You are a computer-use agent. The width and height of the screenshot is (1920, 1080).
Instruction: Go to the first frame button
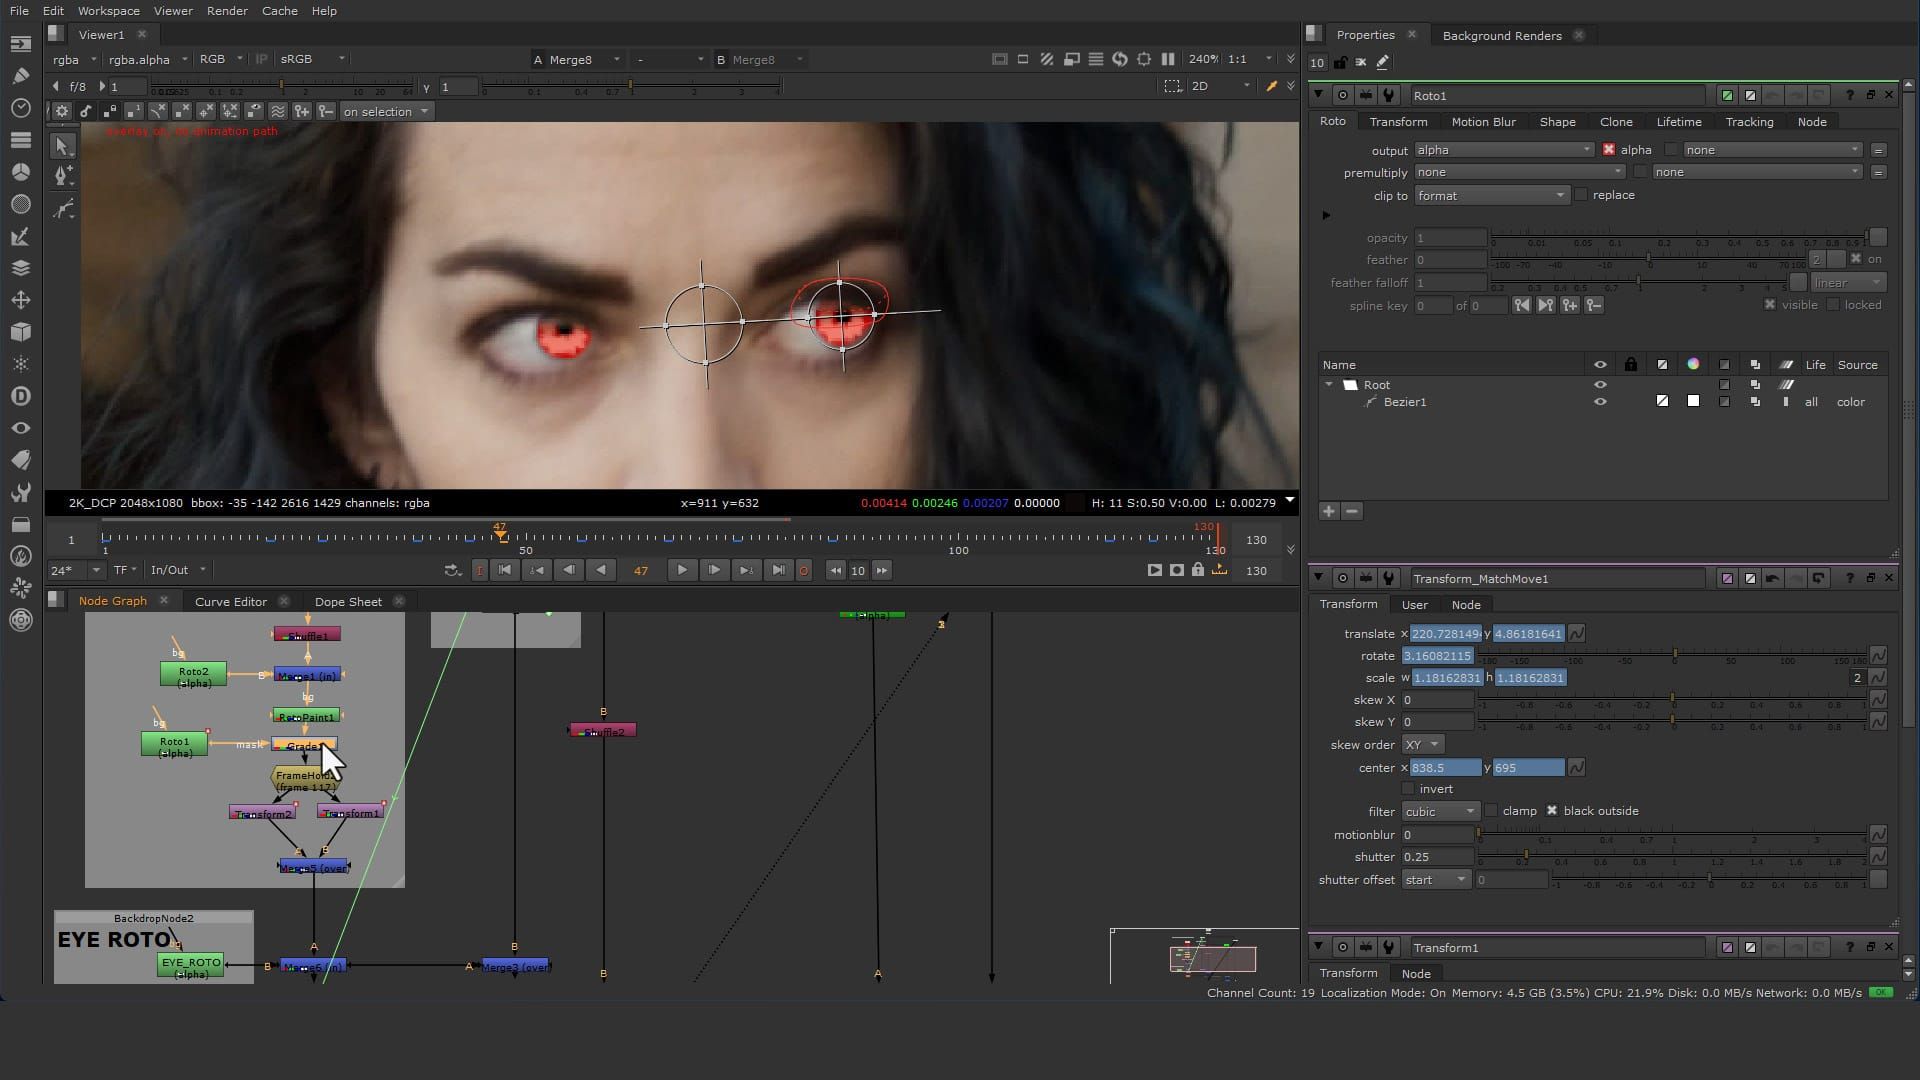point(505,570)
